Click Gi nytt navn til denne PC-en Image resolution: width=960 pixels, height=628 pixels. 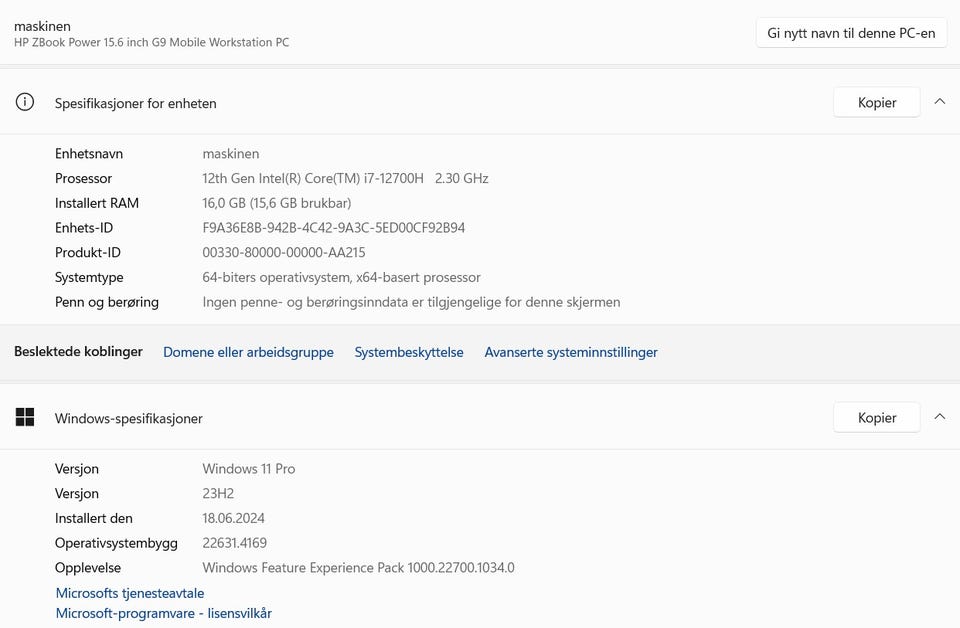[851, 32]
